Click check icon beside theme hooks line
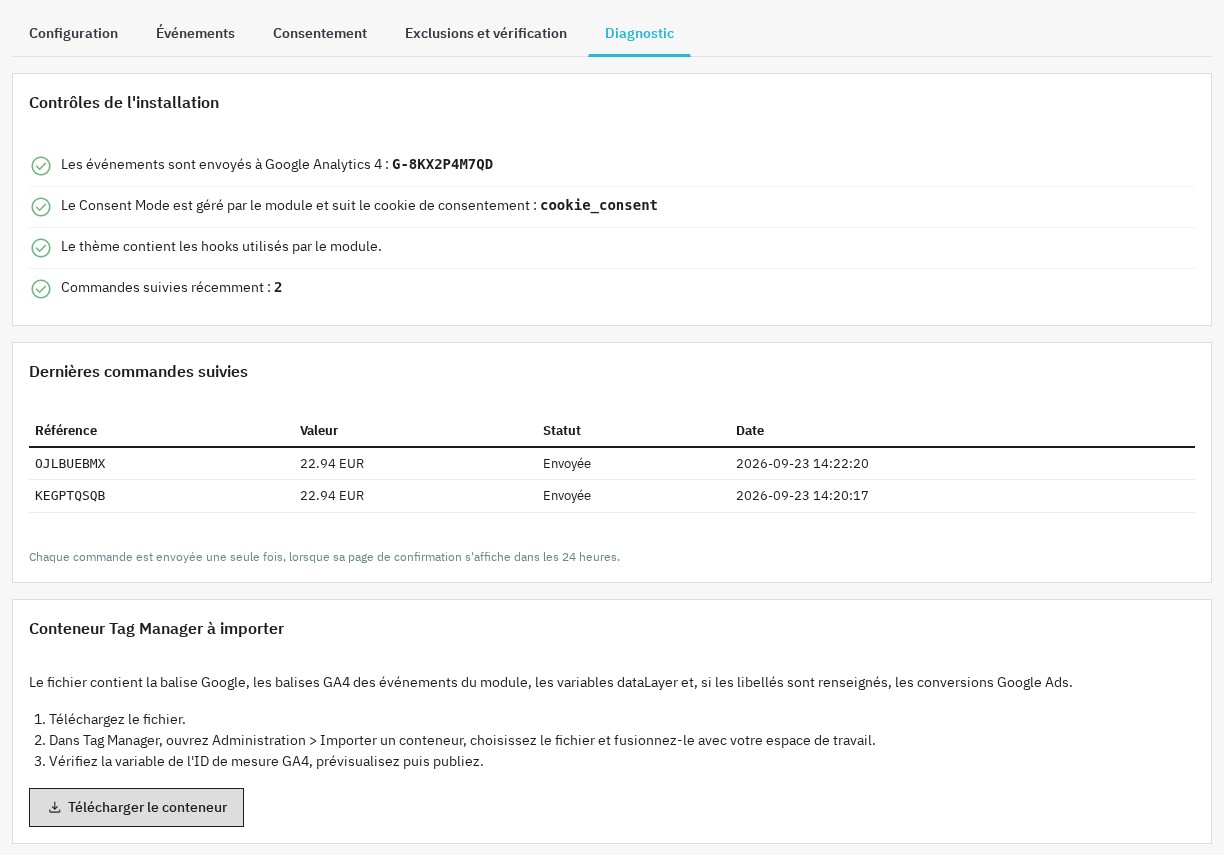This screenshot has height=855, width=1224. click(41, 247)
